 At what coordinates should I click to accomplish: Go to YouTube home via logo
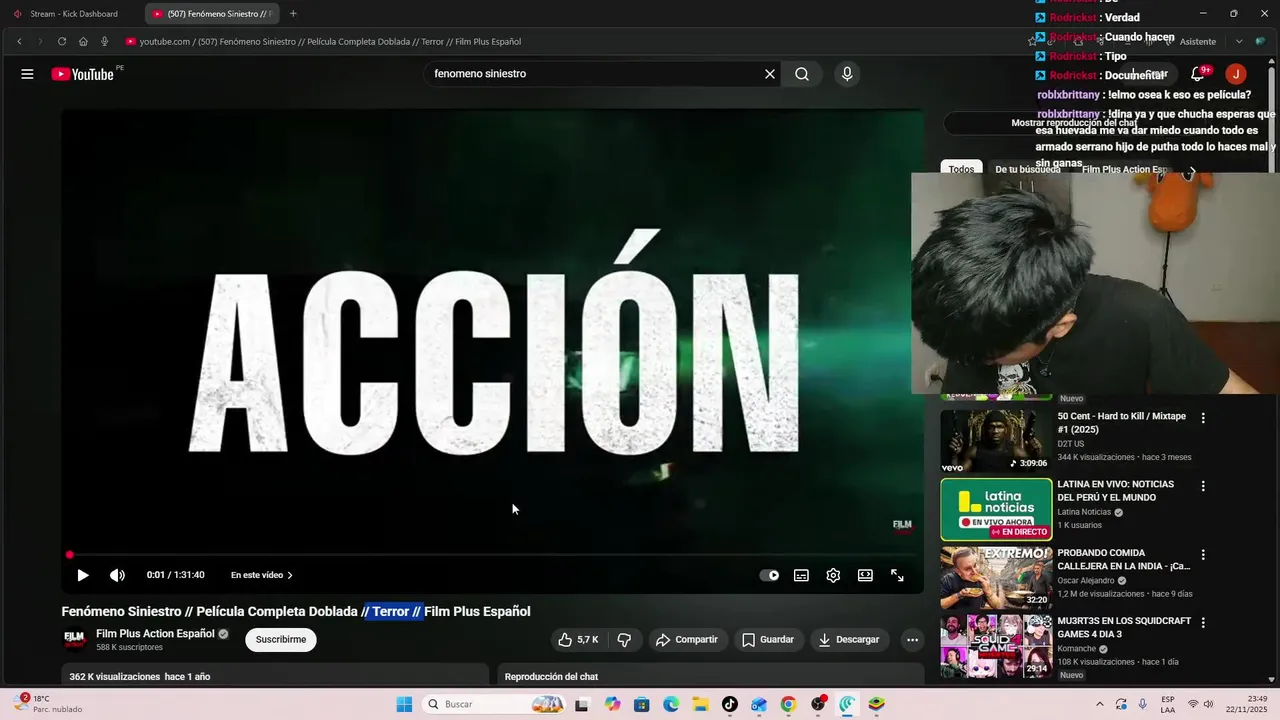[82, 74]
